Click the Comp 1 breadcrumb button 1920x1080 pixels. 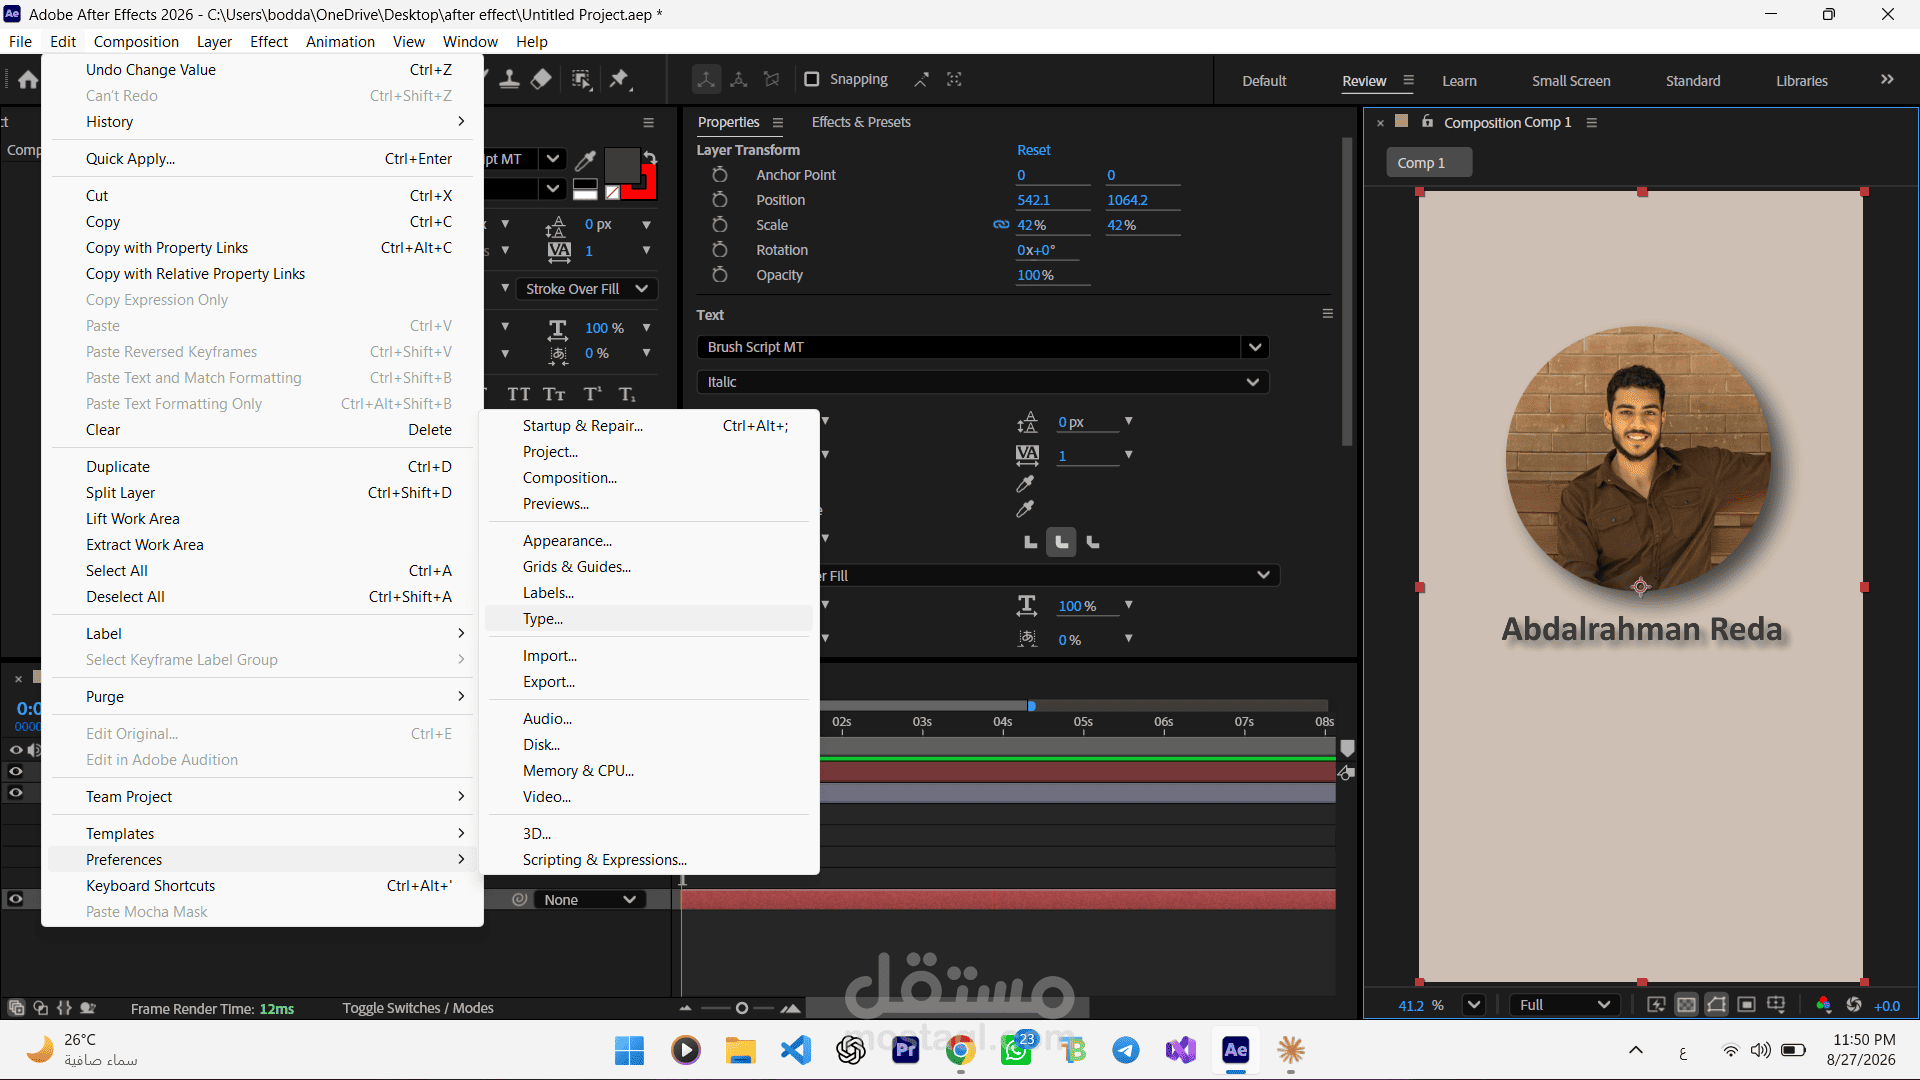click(x=1428, y=163)
